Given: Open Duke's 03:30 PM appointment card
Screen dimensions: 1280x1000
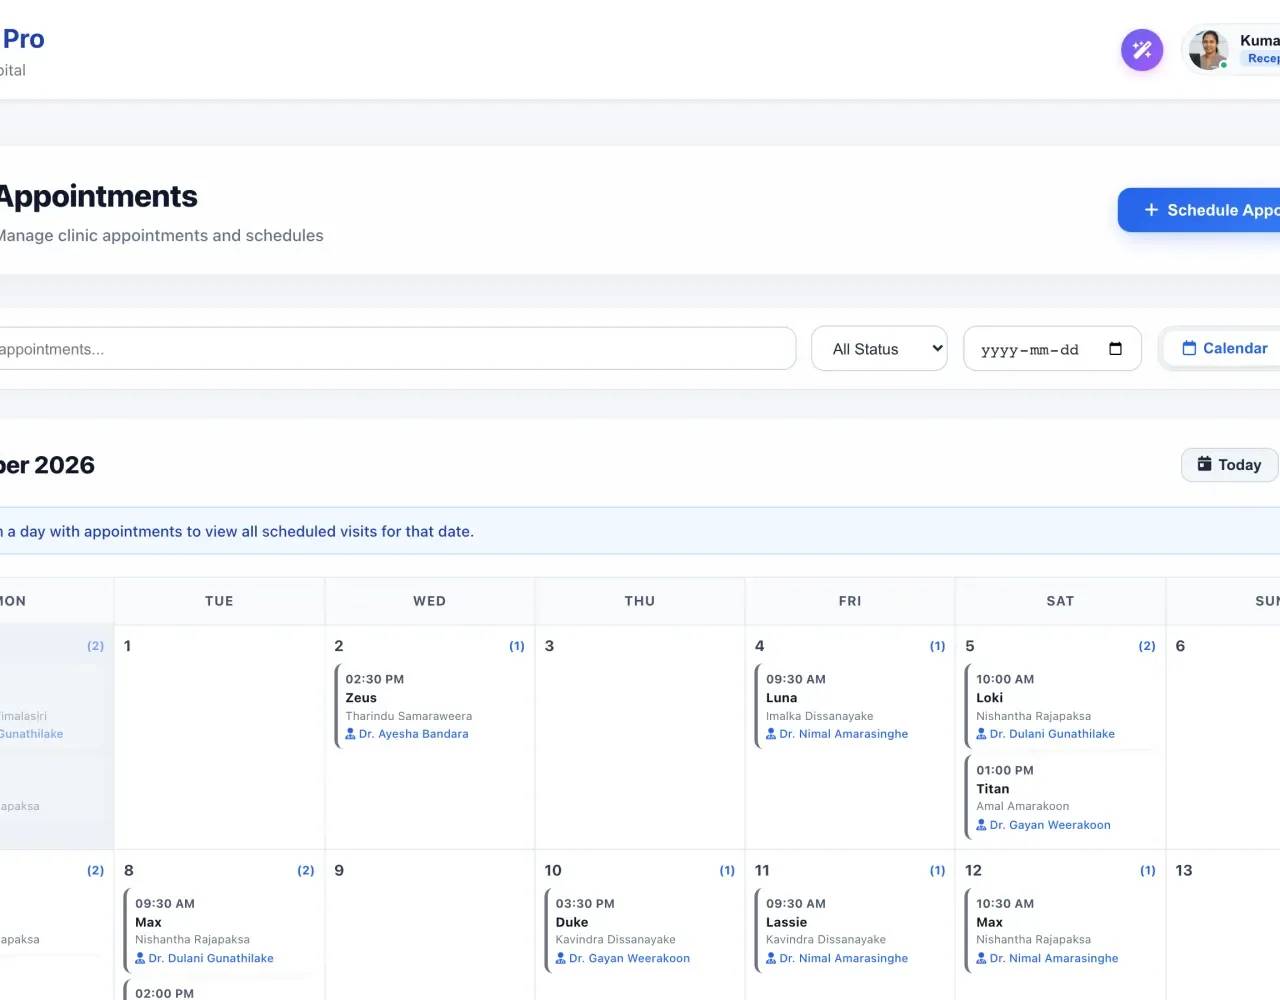Looking at the screenshot, I should click(x=640, y=930).
